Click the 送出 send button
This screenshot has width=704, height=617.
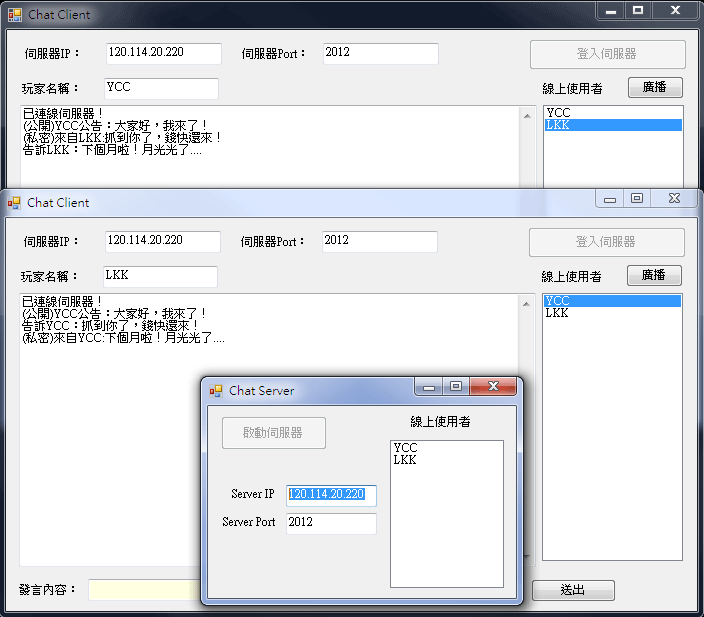(573, 590)
